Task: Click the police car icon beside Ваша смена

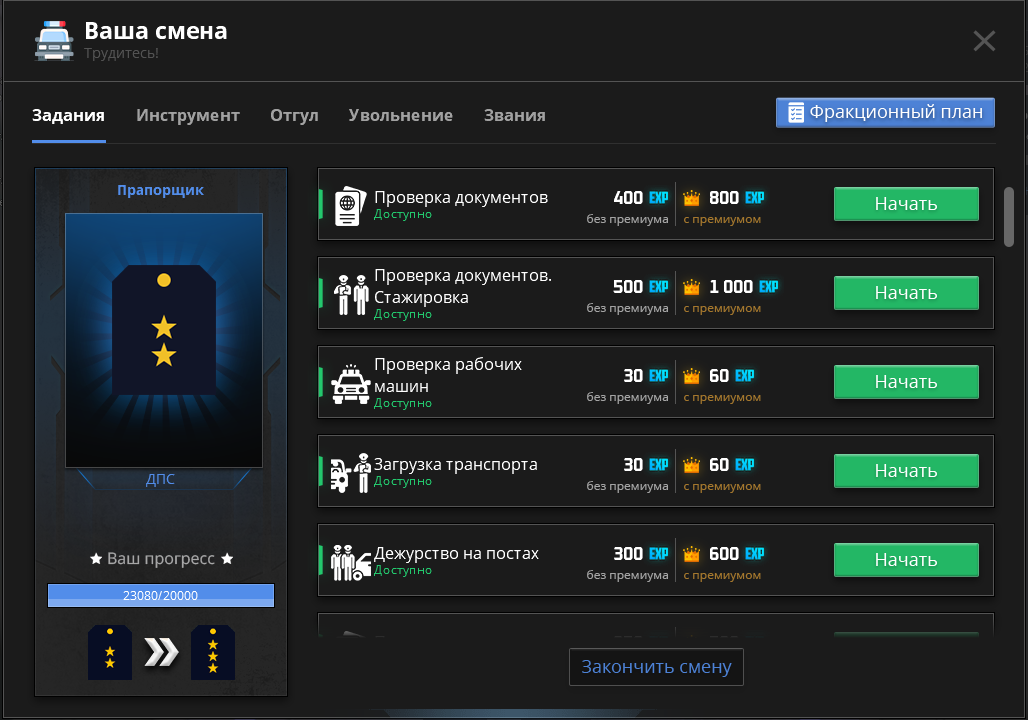Action: [53, 41]
